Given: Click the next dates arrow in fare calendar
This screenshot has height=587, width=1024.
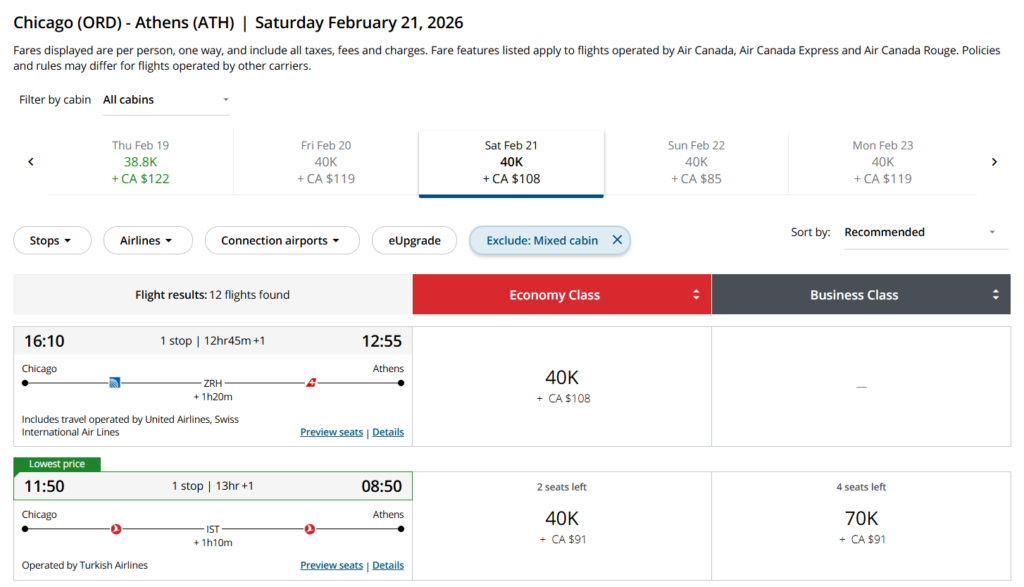Looking at the screenshot, I should coord(994,161).
